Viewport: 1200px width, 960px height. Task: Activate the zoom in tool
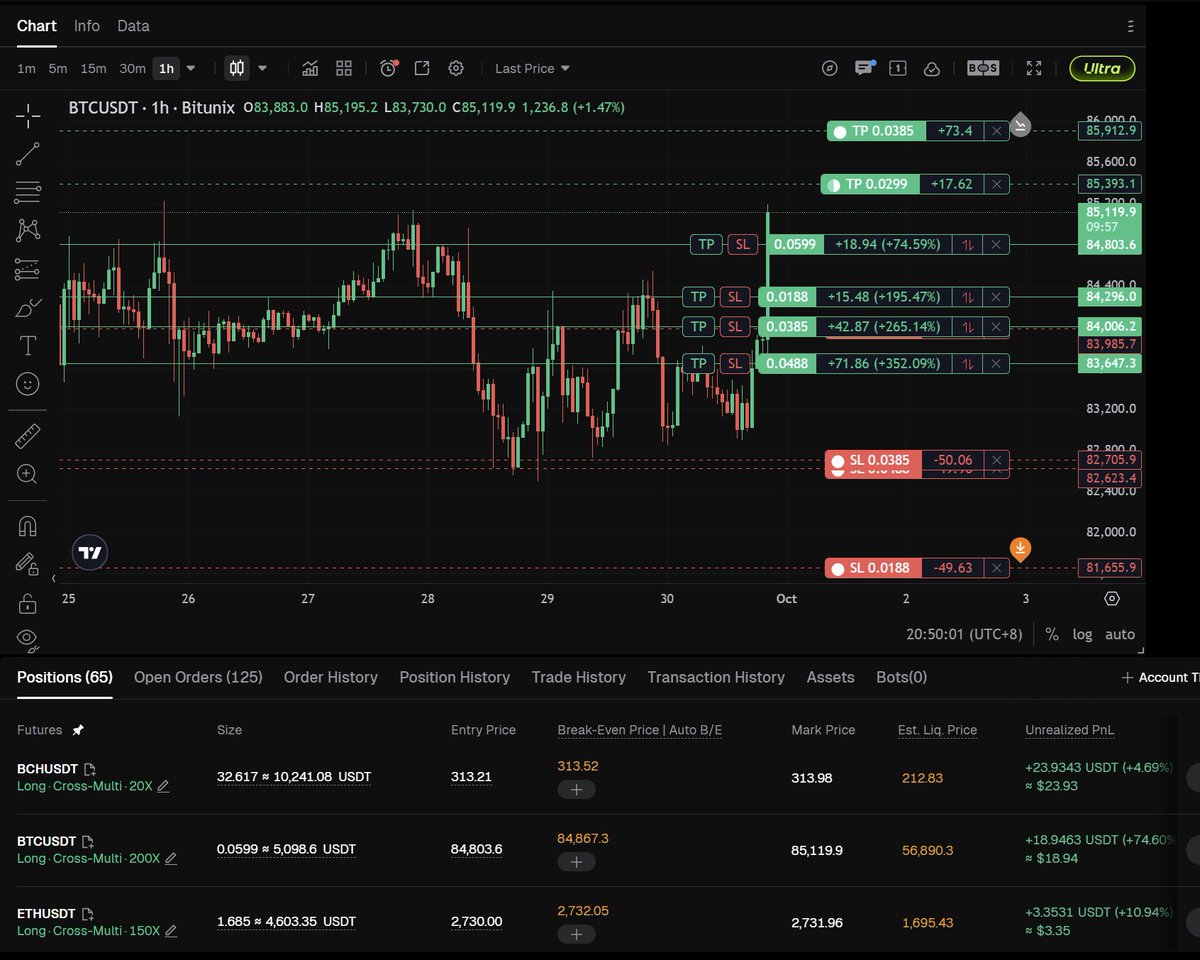[x=28, y=474]
